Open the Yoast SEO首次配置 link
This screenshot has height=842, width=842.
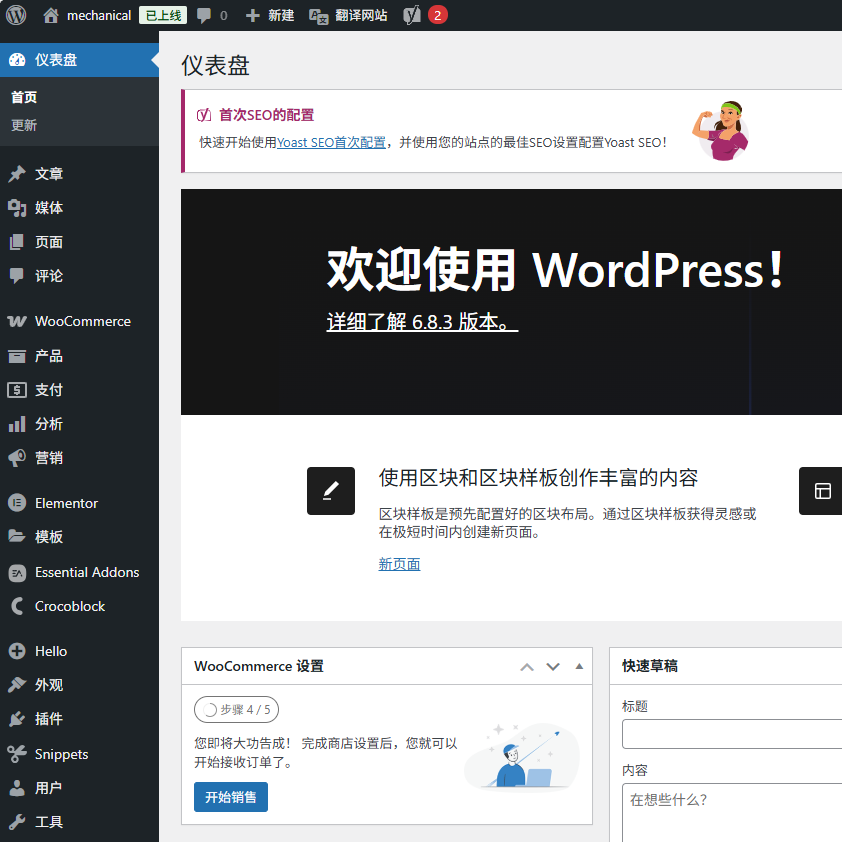pos(331,142)
